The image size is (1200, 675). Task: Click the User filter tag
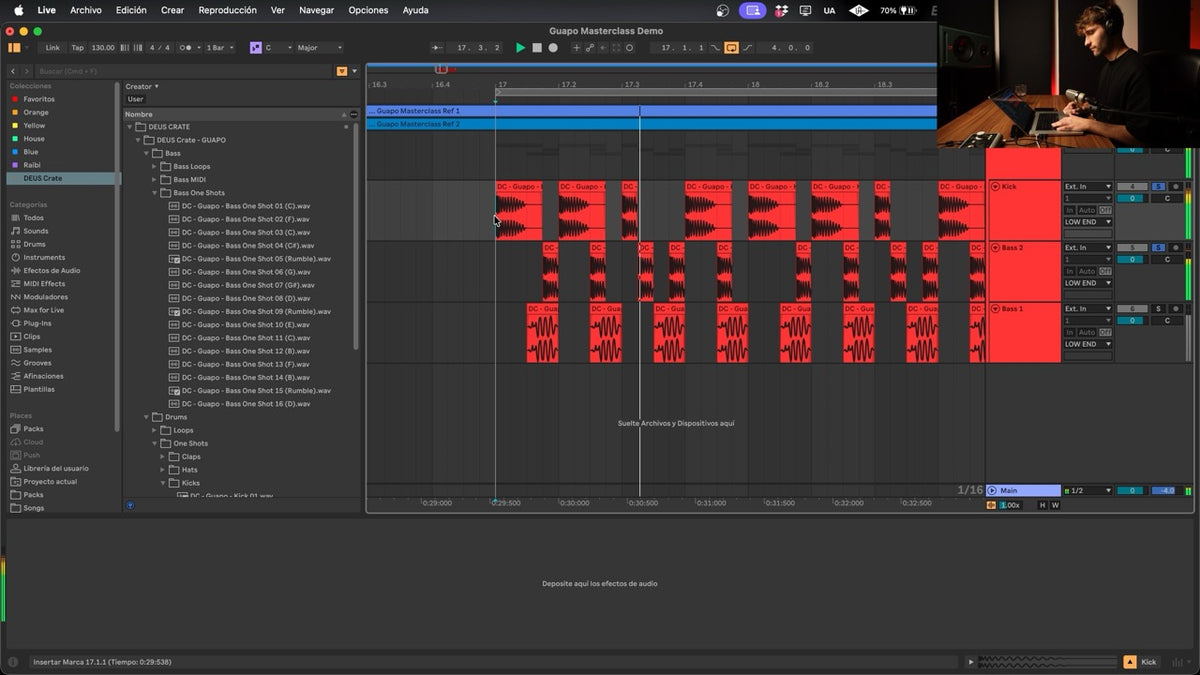tap(135, 99)
